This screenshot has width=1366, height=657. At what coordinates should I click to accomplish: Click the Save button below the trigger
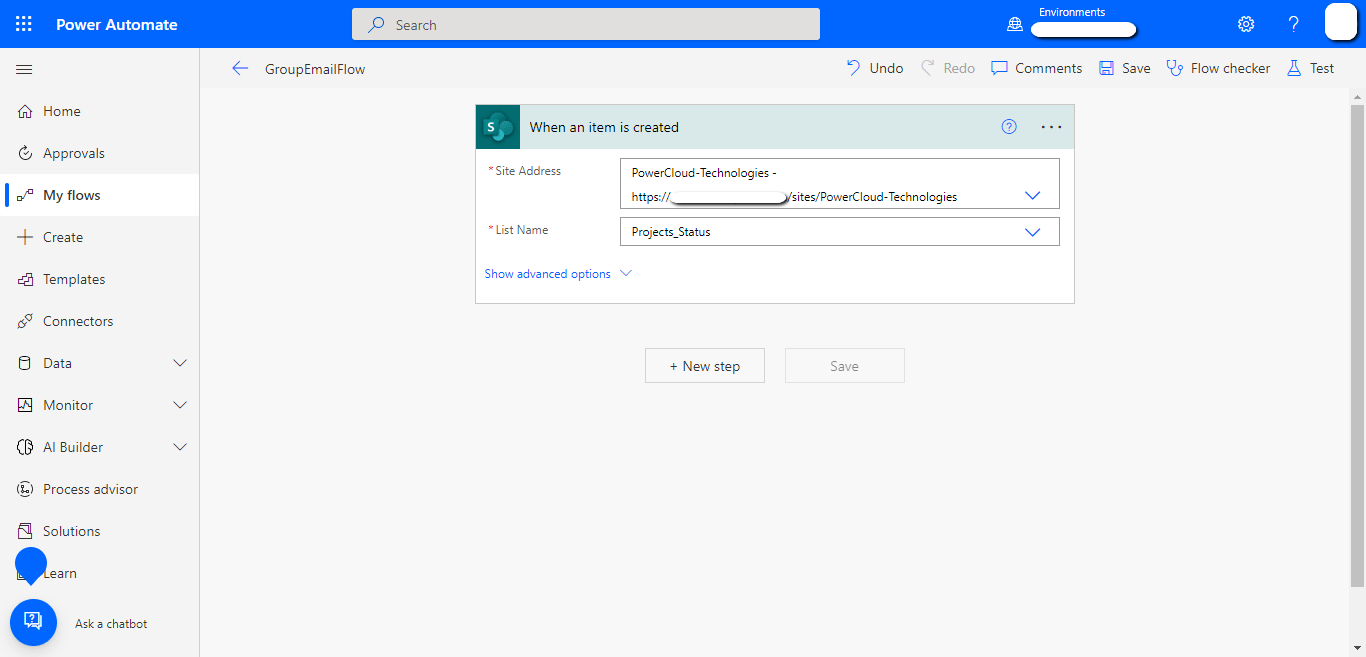(x=845, y=366)
